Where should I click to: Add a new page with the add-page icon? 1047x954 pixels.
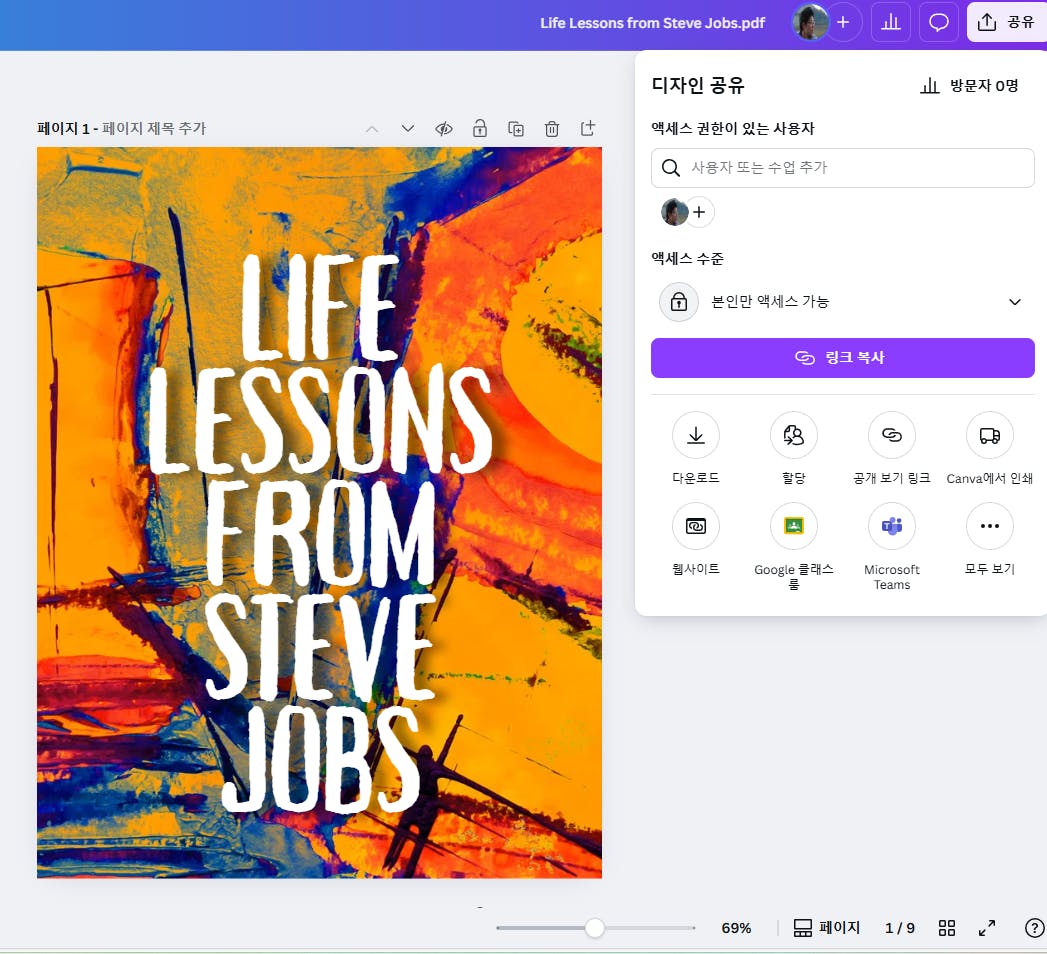pos(588,129)
